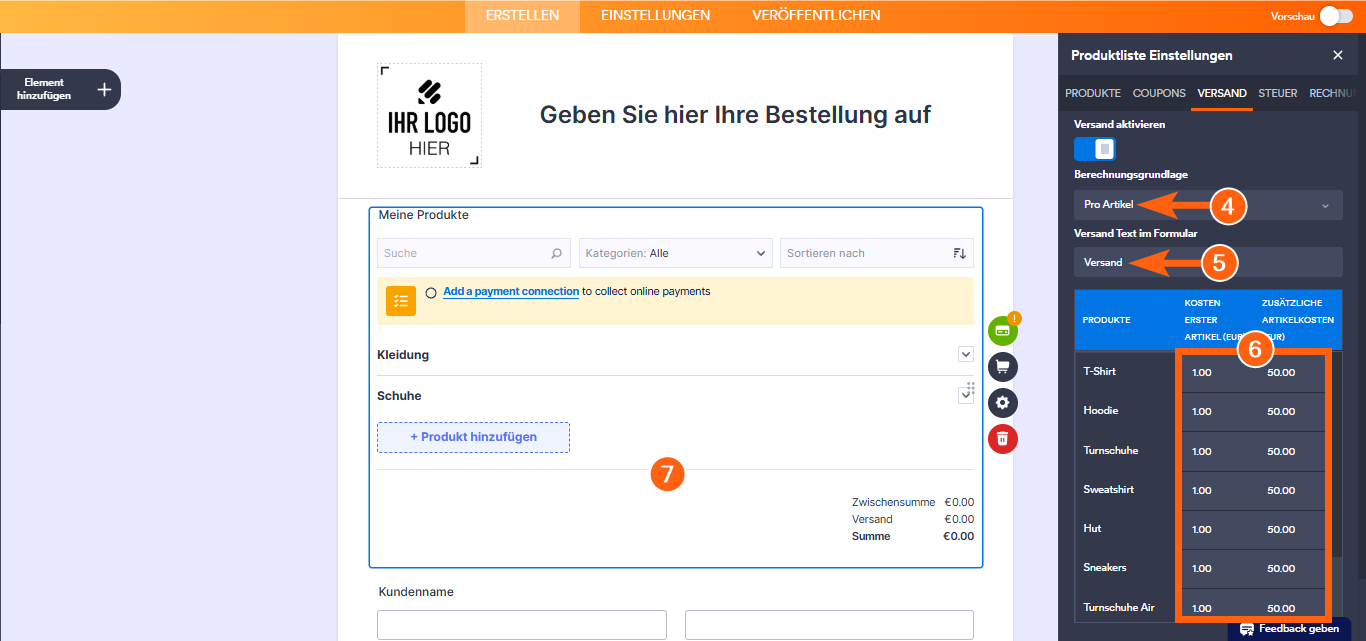Switch to the STEUER tab
The image size is (1366, 641).
point(1278,93)
